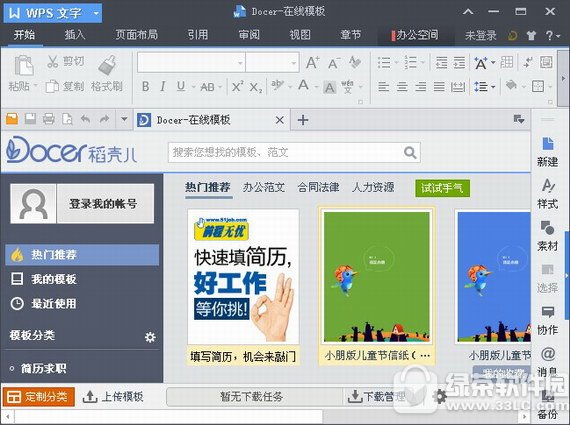
Task: Click the clear formatting icon
Action: pyautogui.click(x=354, y=62)
